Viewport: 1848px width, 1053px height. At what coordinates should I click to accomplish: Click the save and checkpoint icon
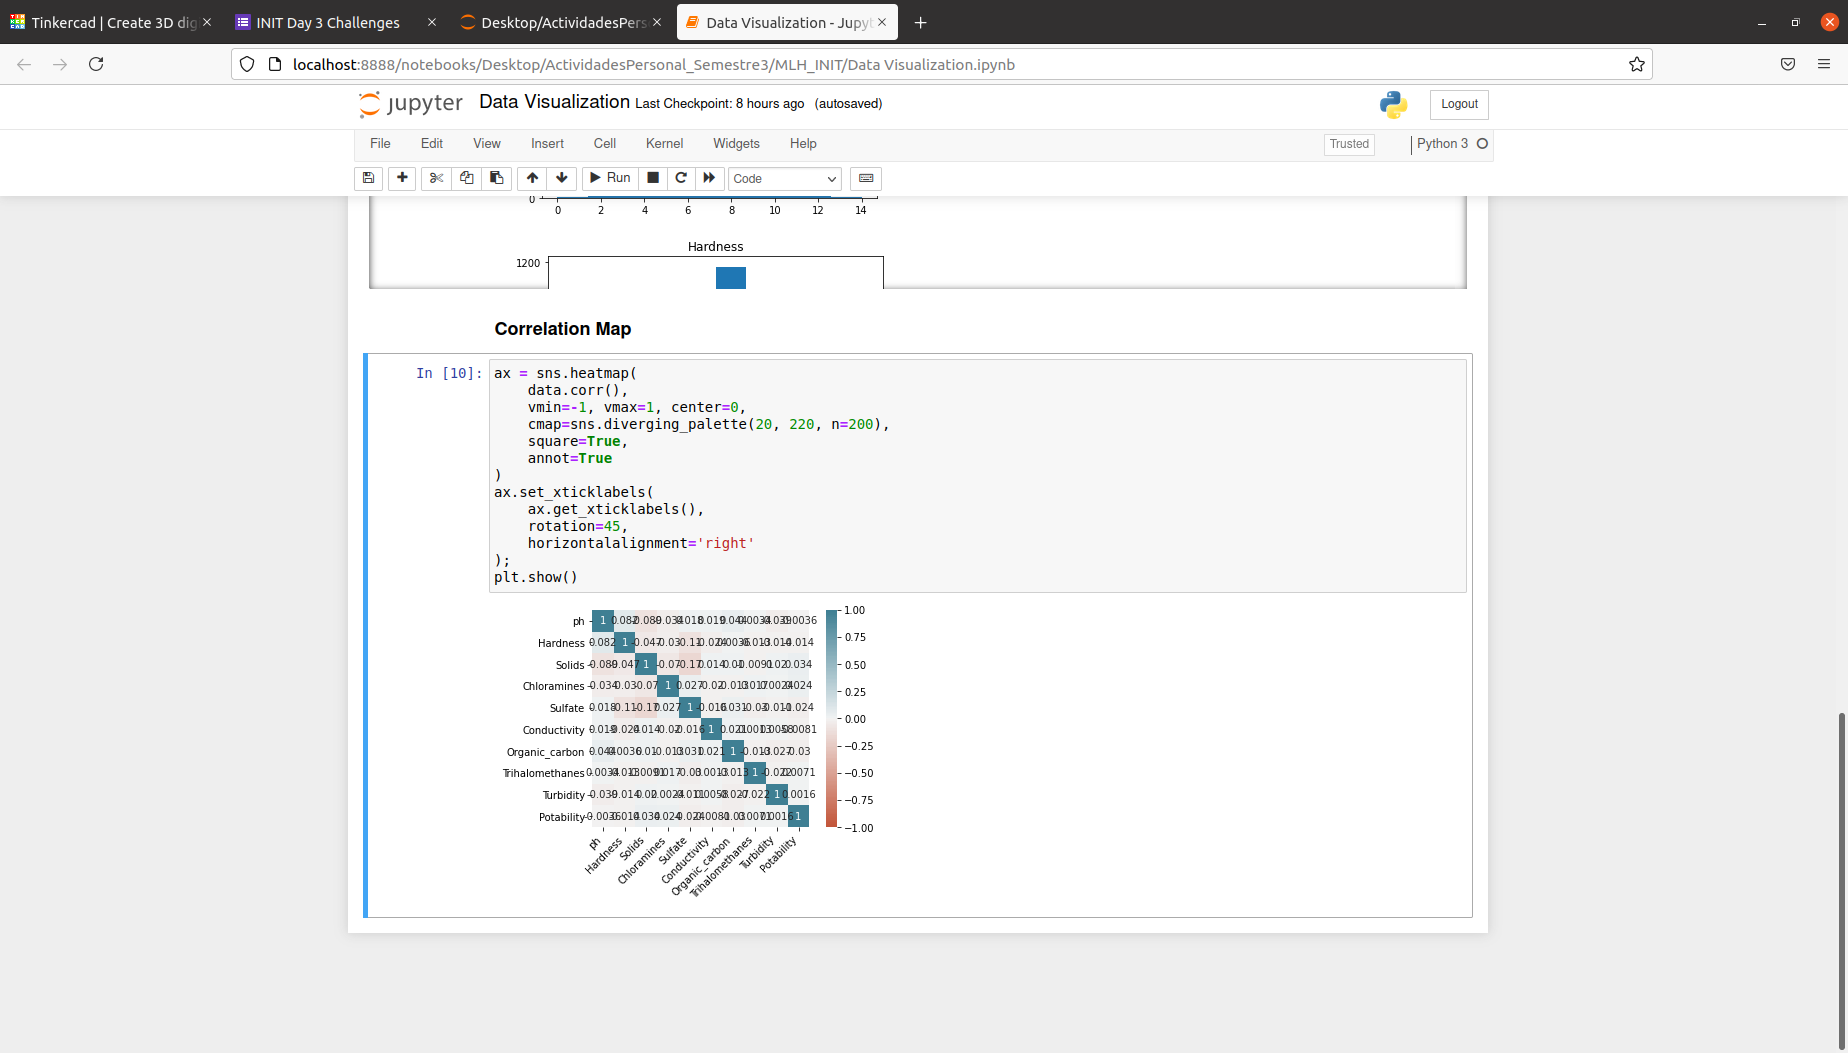(368, 178)
